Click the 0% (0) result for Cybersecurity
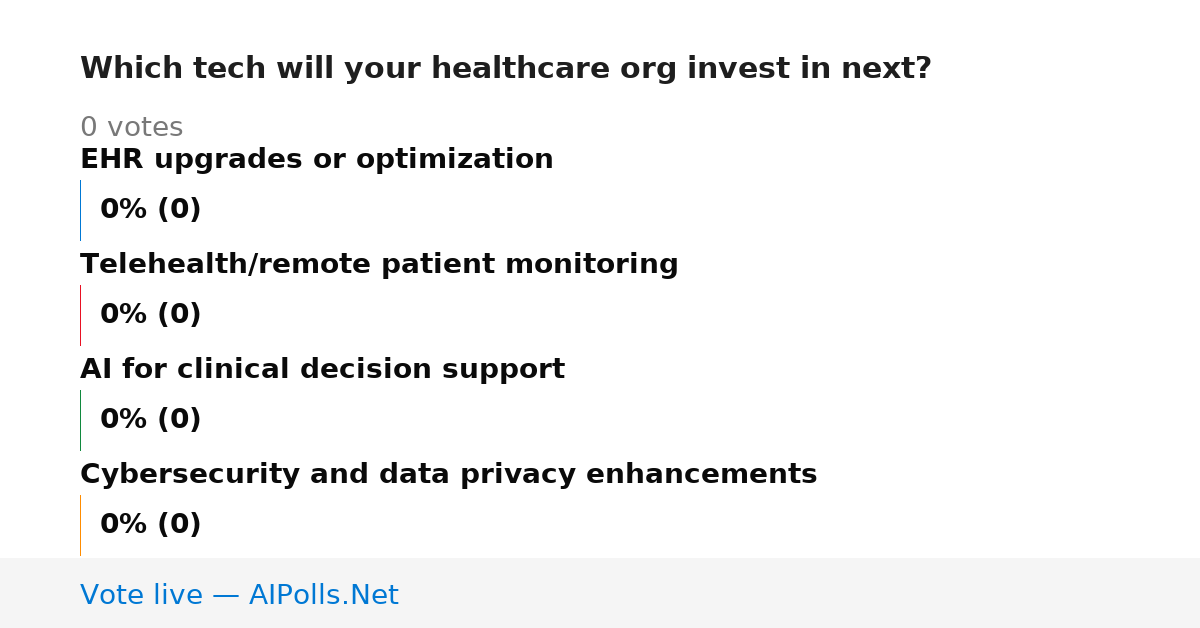This screenshot has height=628, width=1200. coord(150,525)
